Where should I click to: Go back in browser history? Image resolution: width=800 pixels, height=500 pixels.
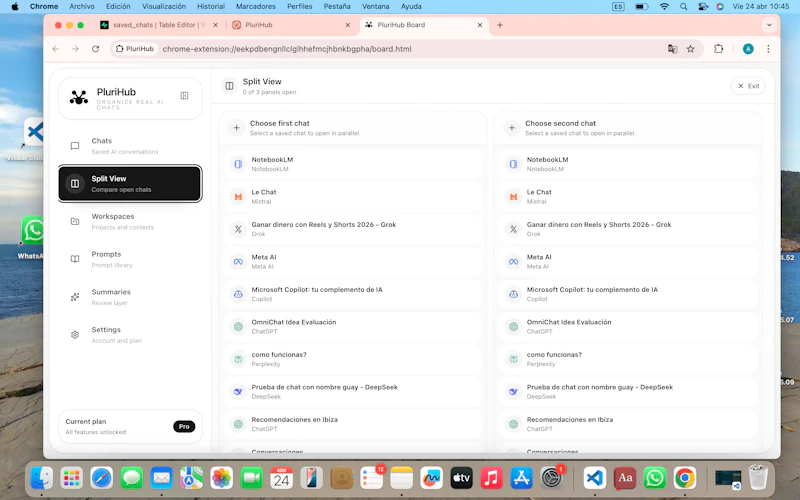pos(56,49)
